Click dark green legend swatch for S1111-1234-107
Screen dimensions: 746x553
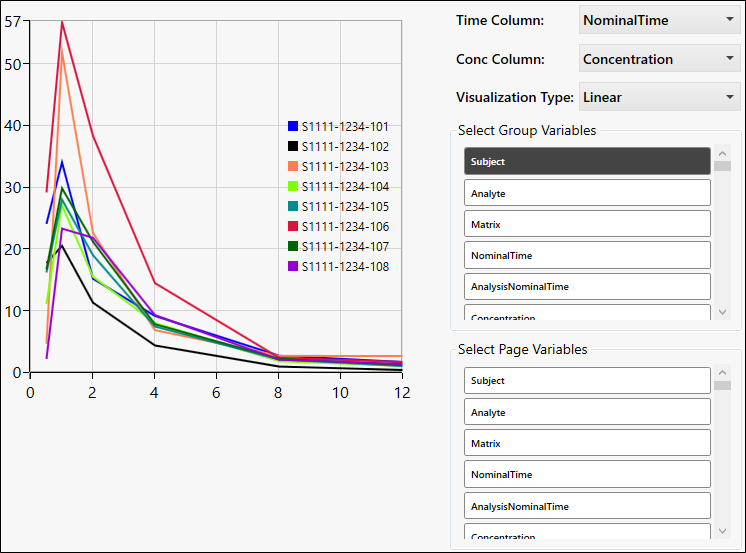point(293,246)
